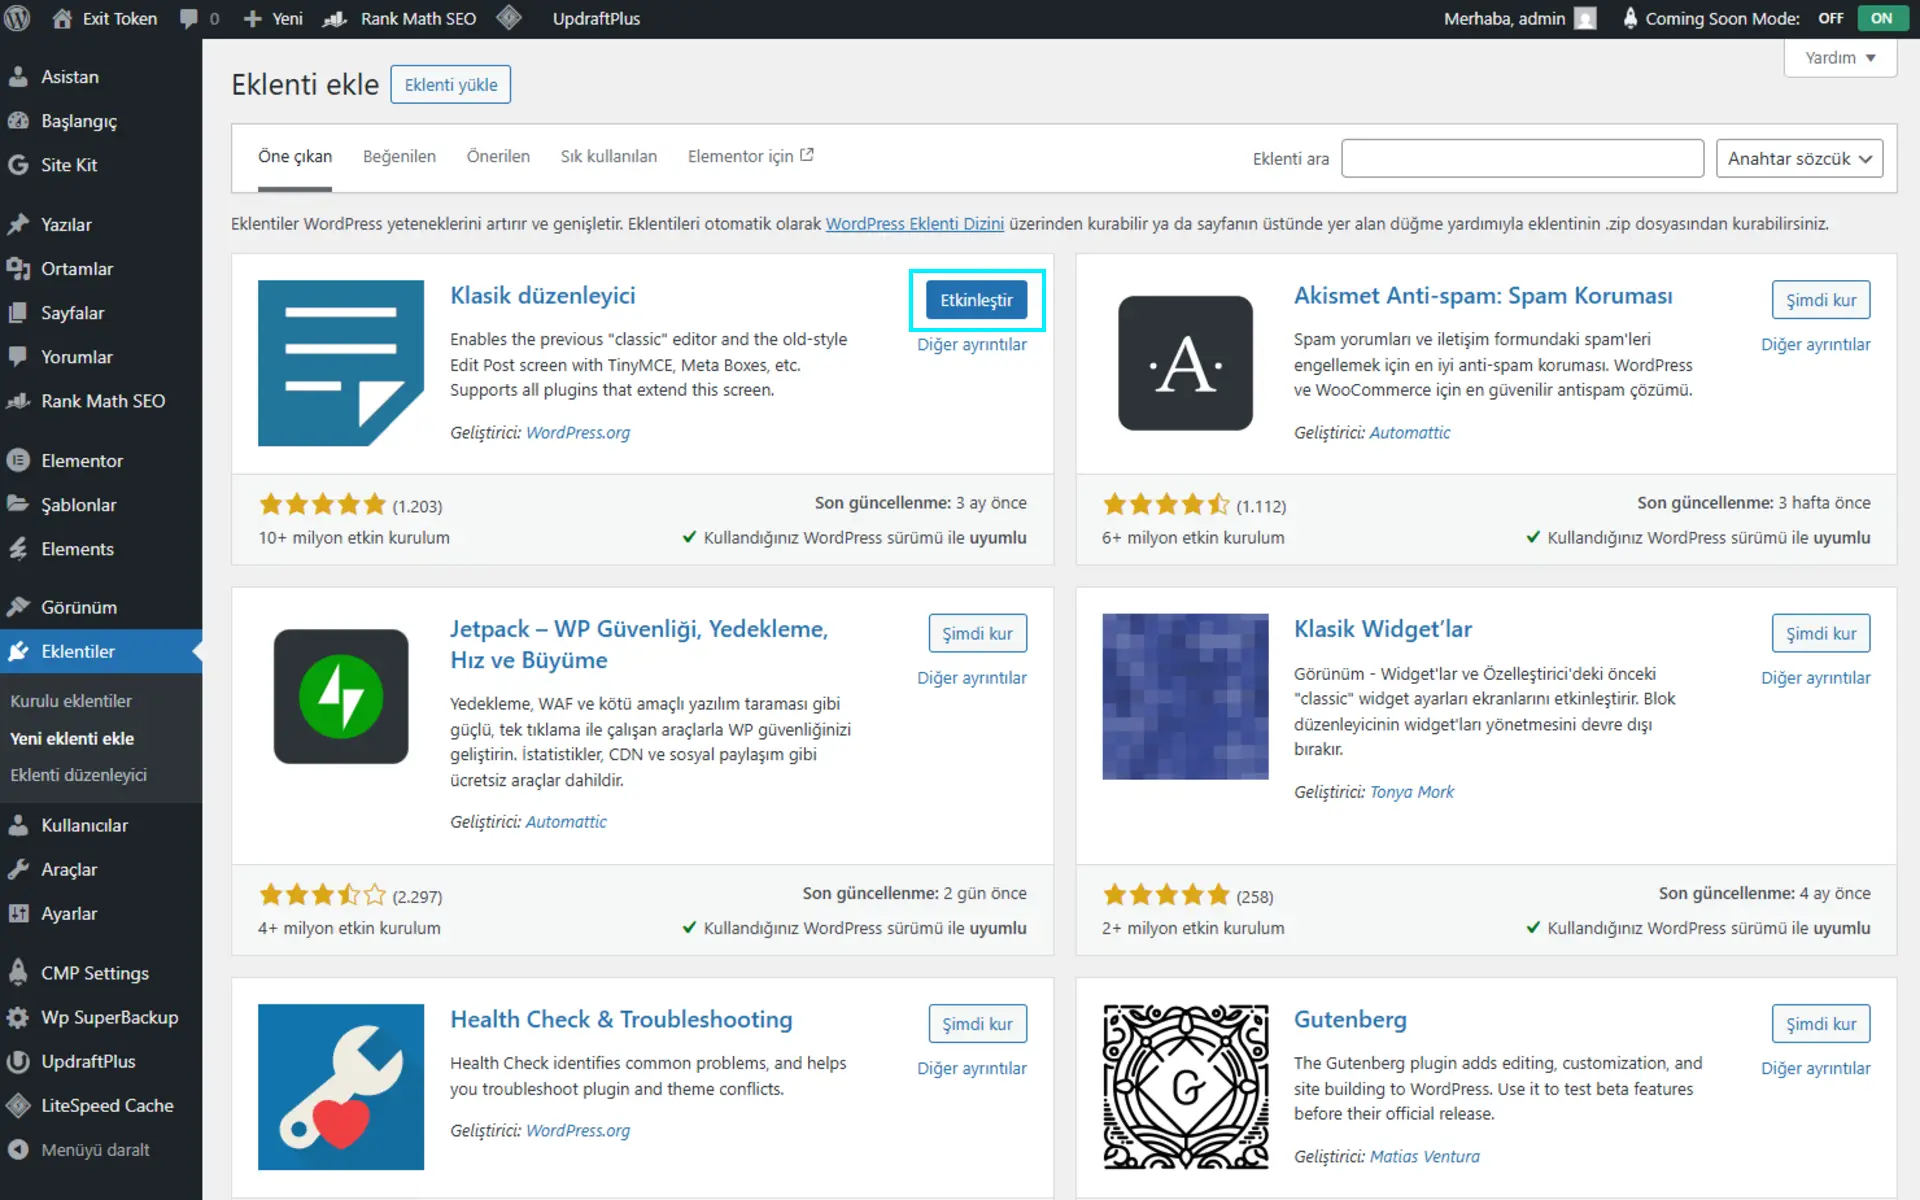Open Başlangıç dashboard icon
The height and width of the screenshot is (1200, 1920).
18,120
